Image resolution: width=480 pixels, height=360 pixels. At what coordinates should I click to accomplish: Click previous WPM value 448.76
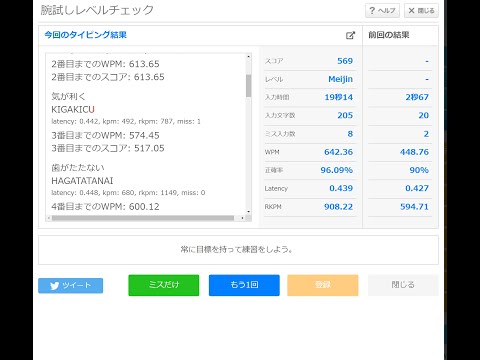[x=414, y=152]
